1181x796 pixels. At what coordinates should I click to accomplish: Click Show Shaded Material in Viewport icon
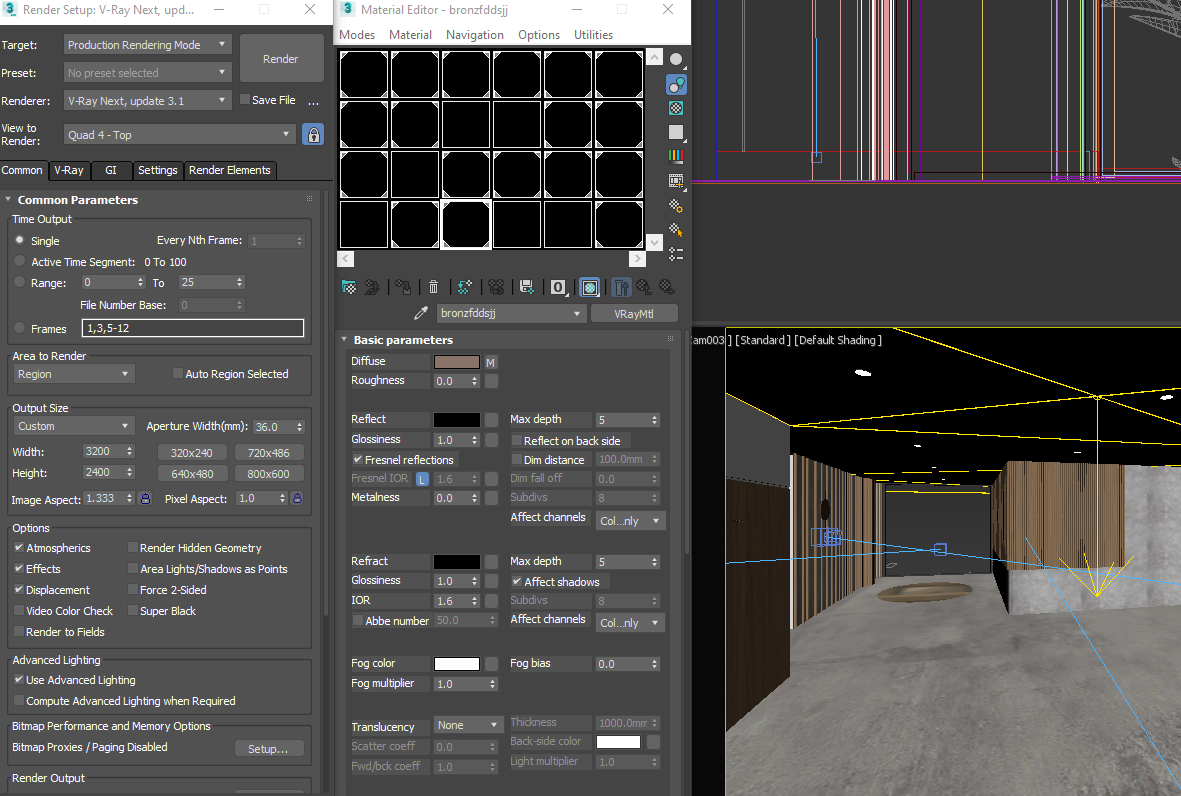[x=590, y=287]
